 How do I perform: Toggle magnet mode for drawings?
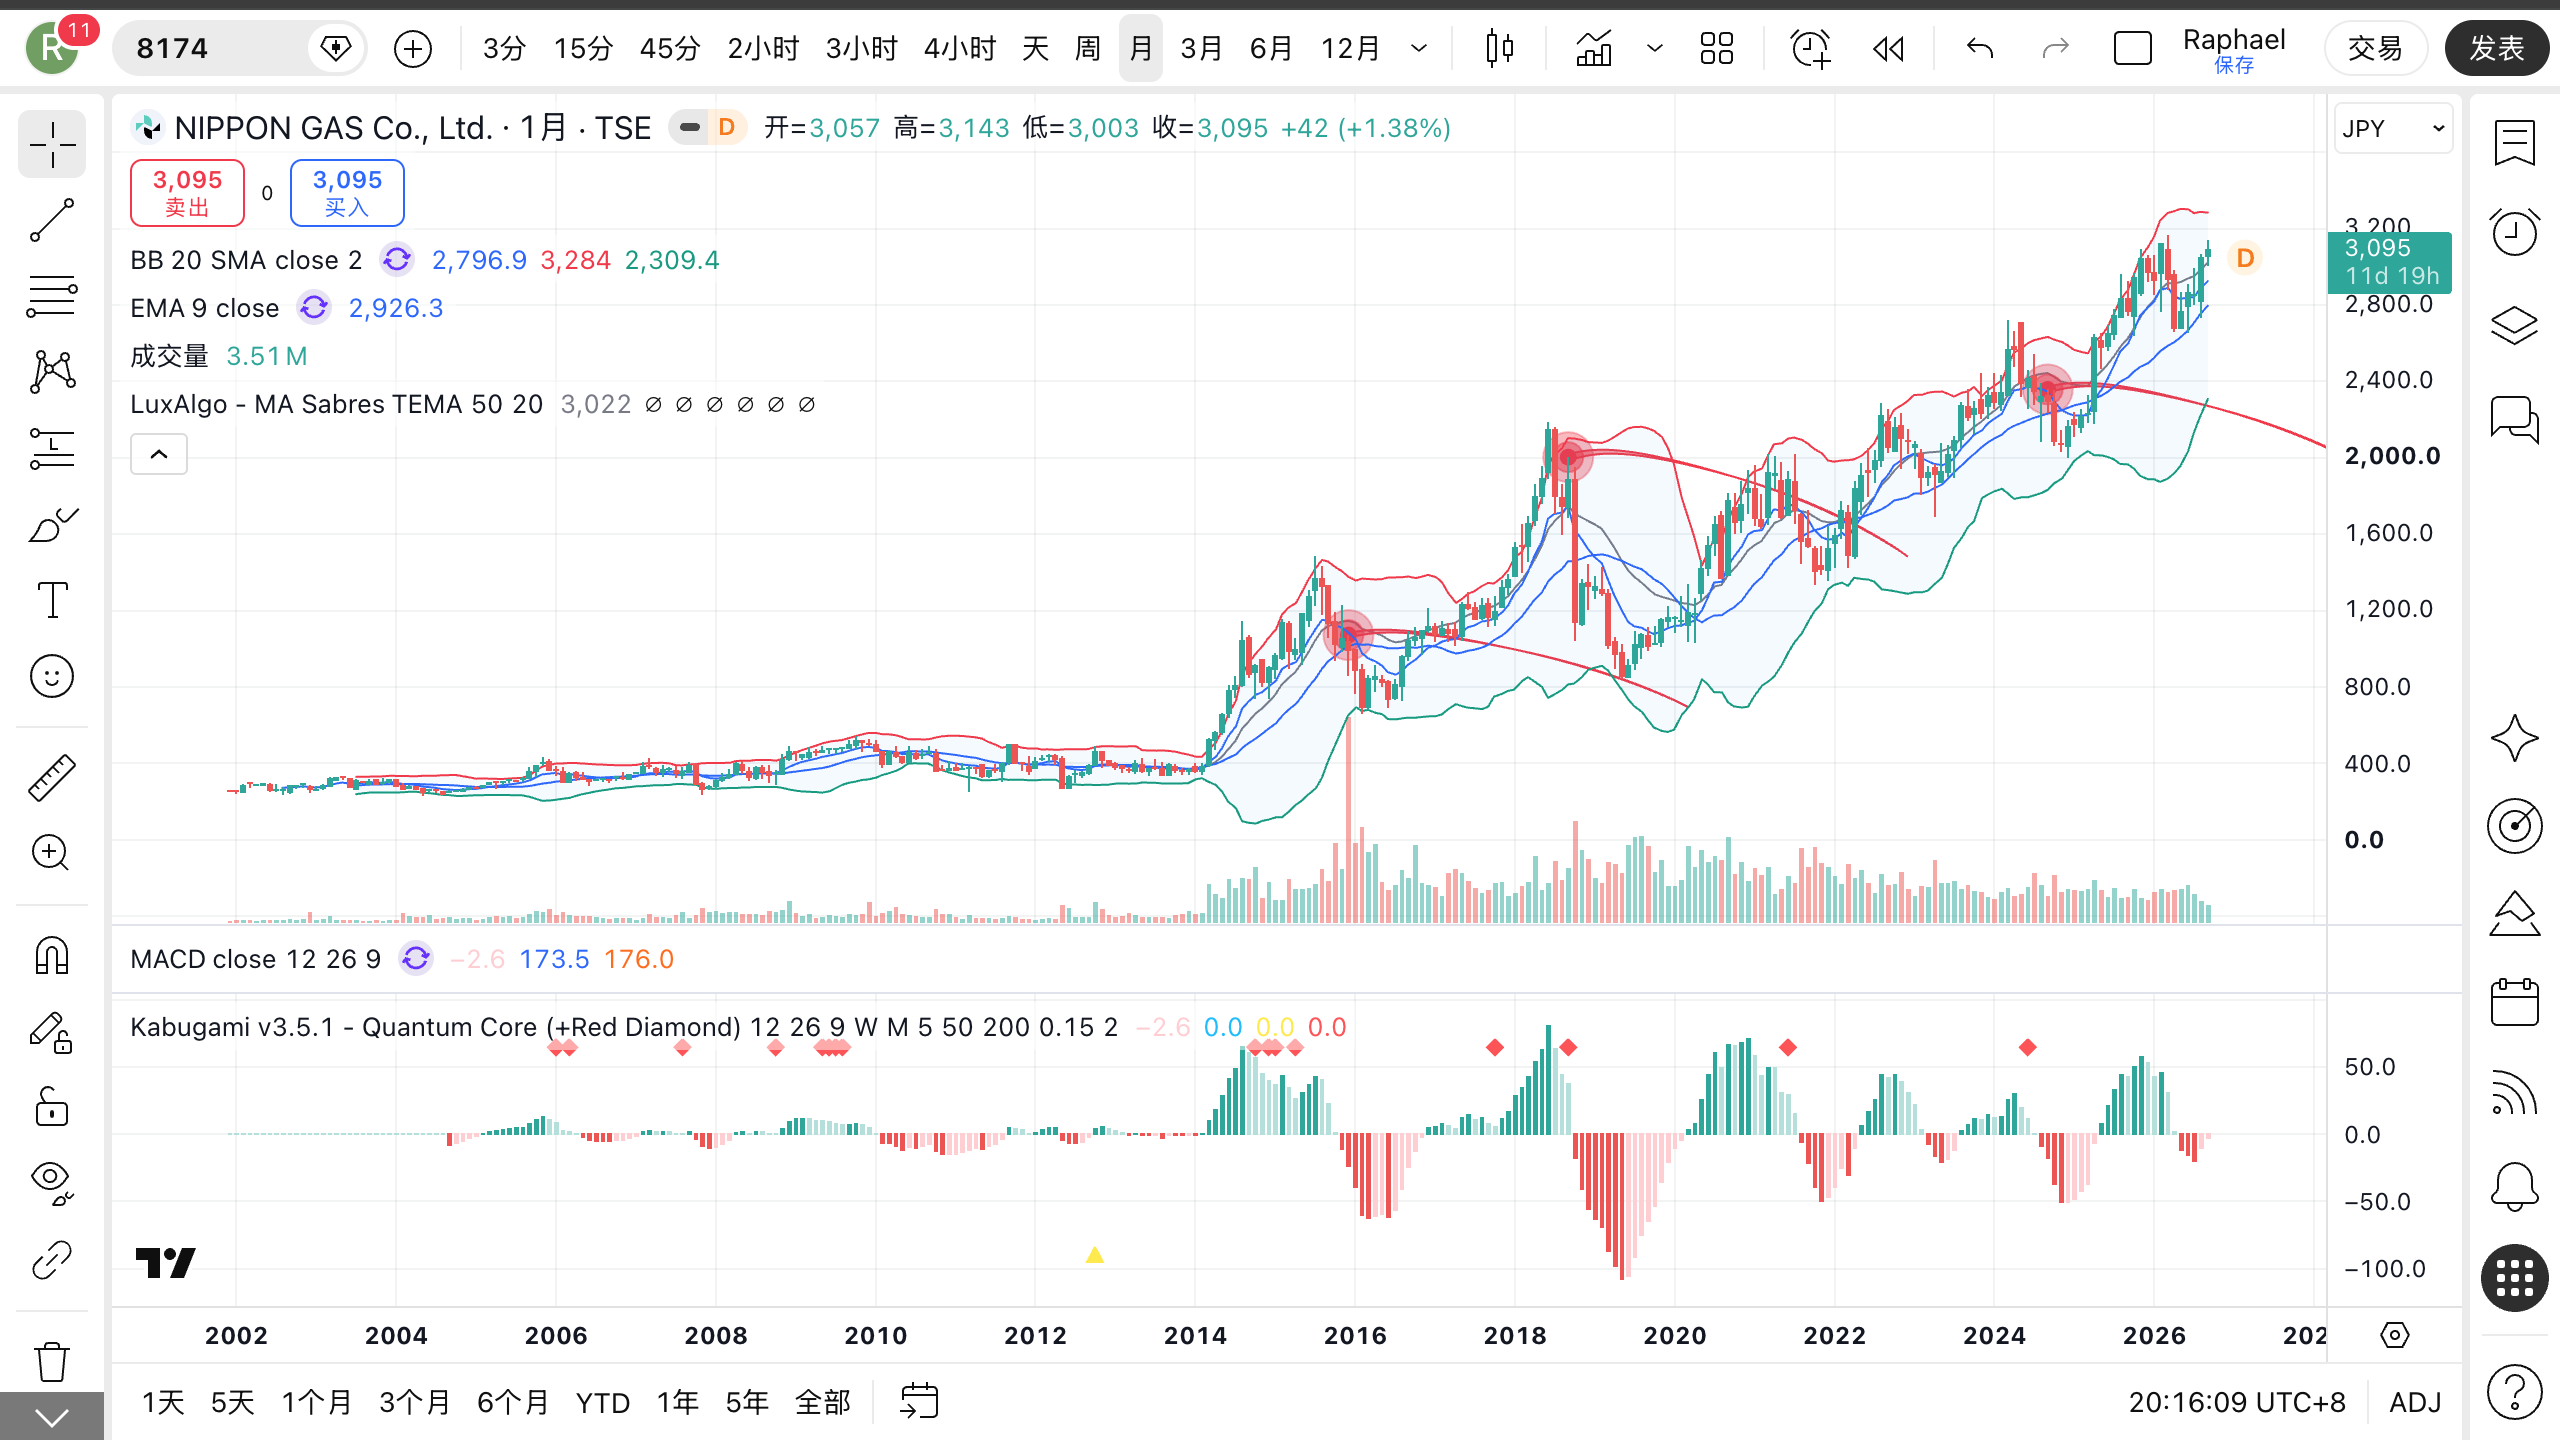[52, 956]
